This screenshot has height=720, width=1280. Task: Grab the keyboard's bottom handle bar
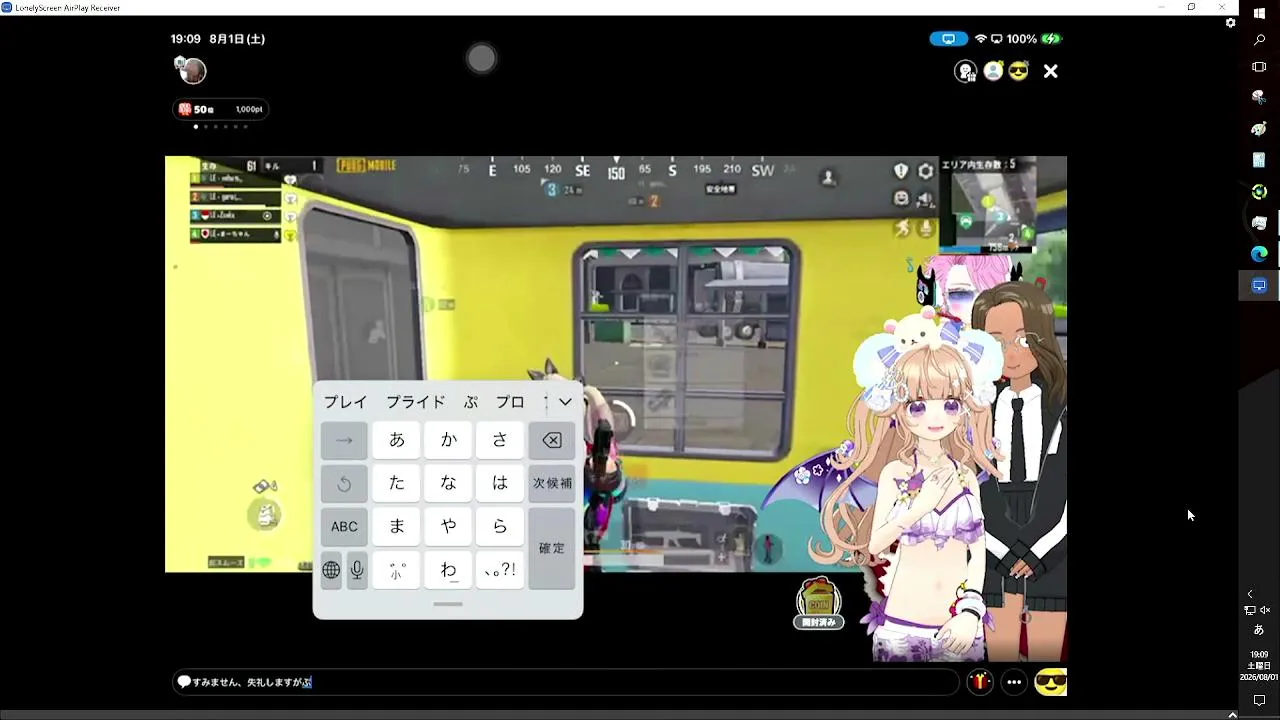448,604
